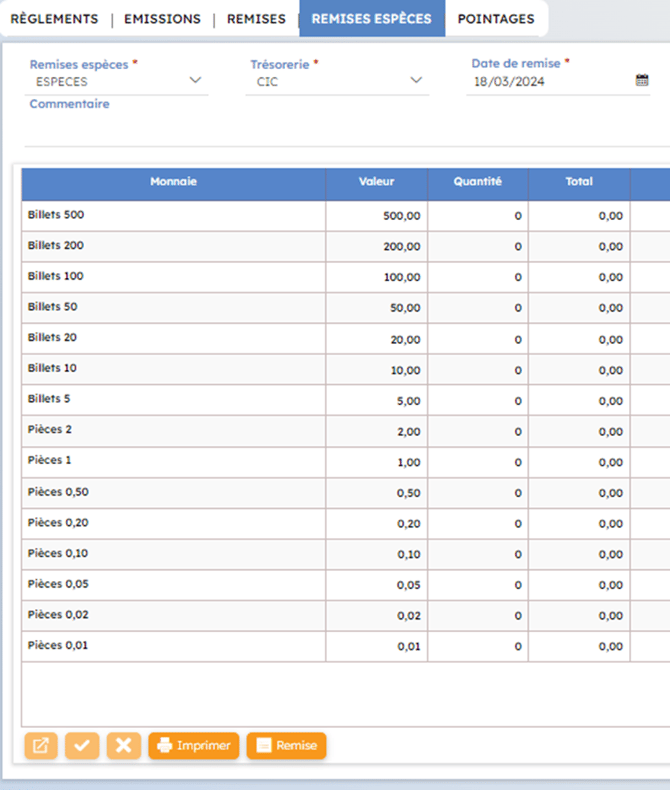Click the quantity cell for Pièces 2

(x=478, y=432)
